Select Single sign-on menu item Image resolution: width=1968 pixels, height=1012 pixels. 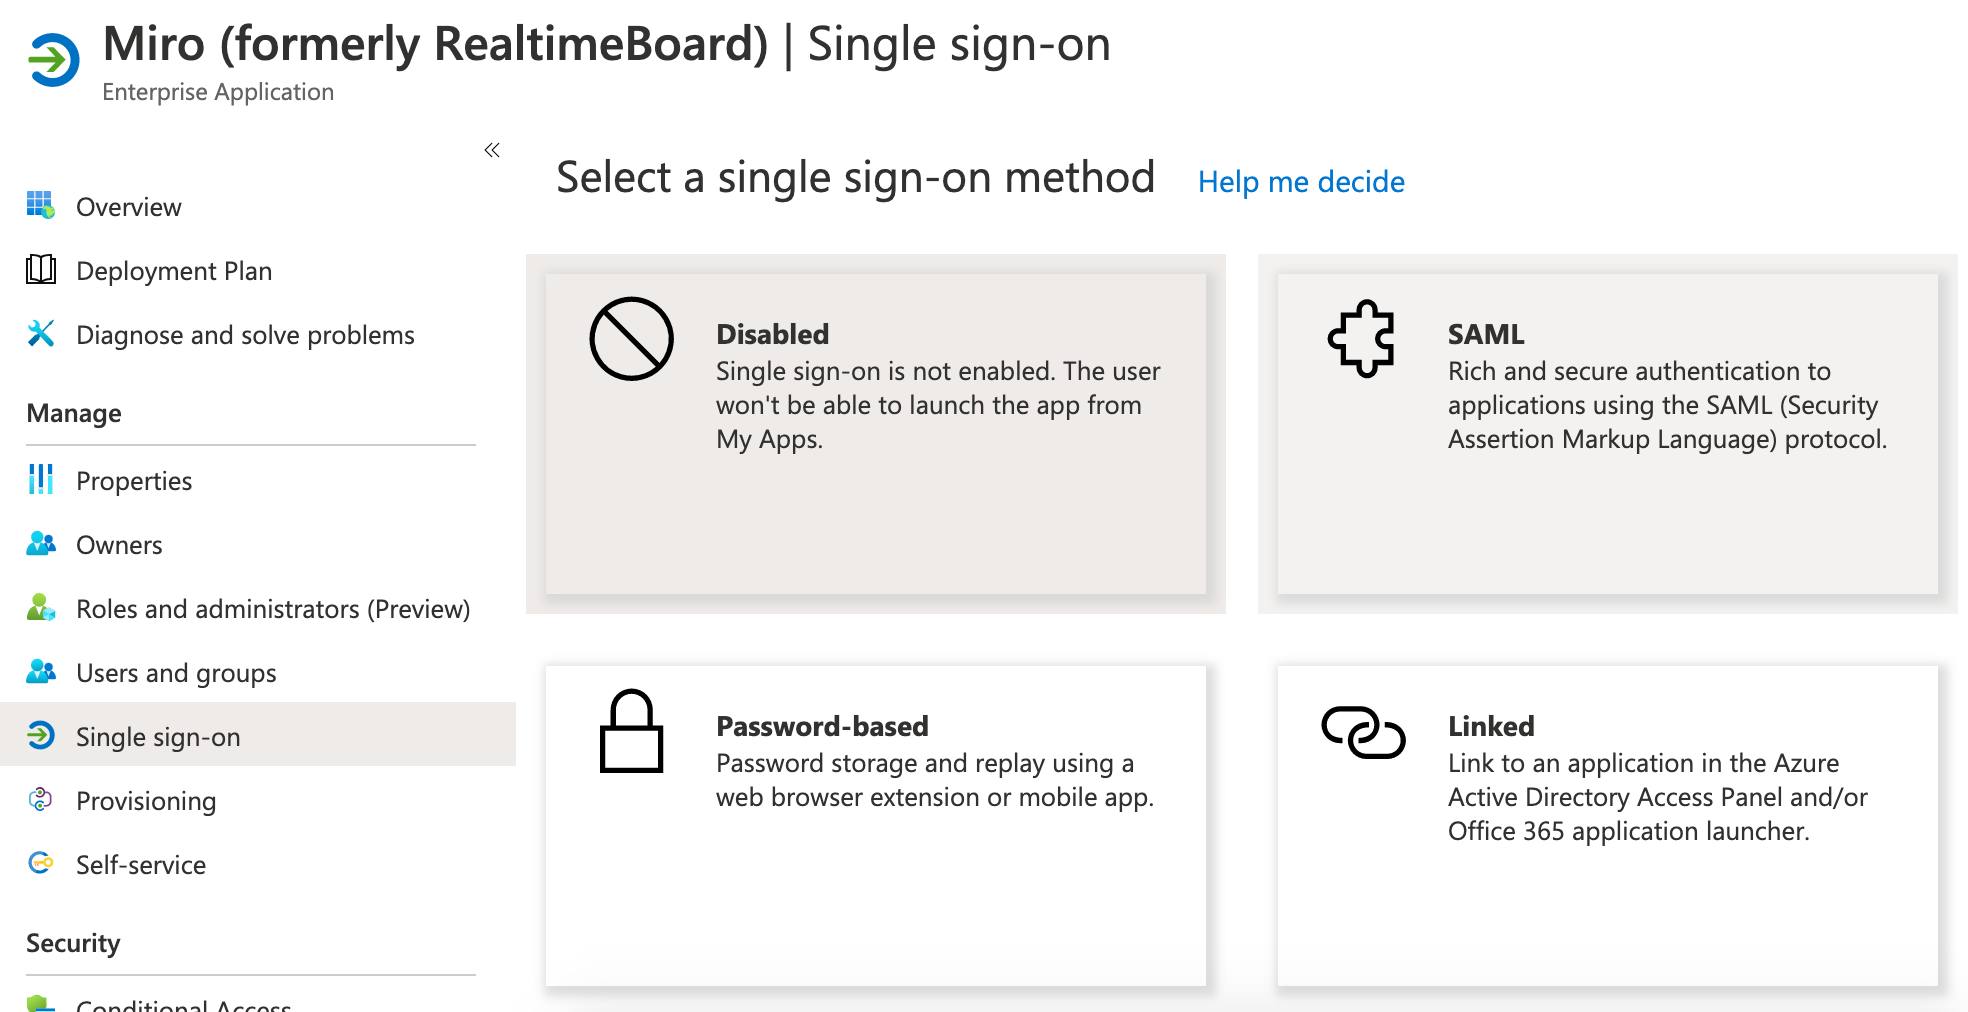point(158,737)
